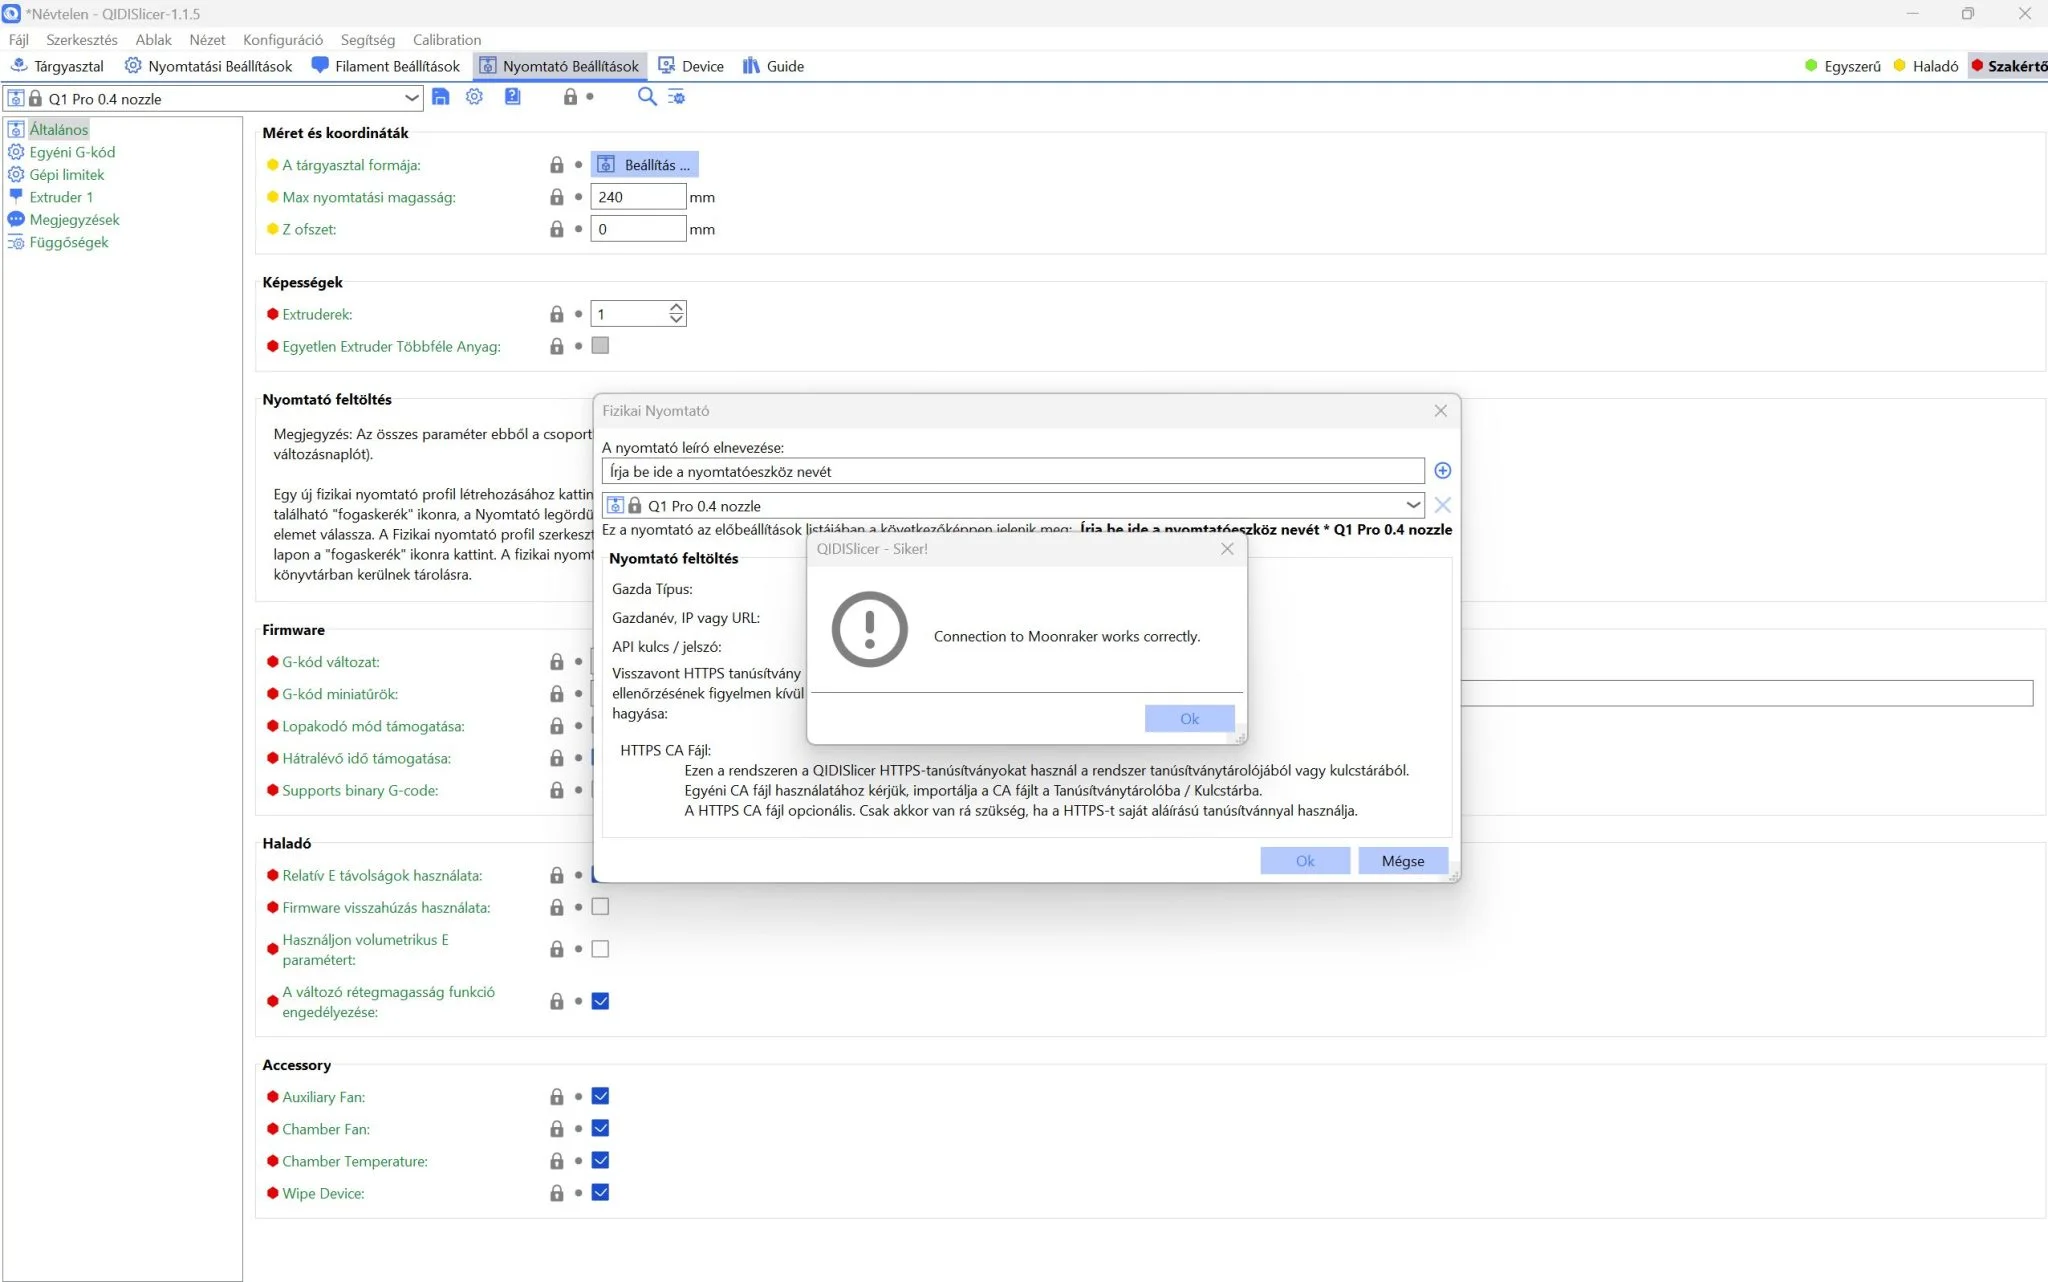Click the X icon beside dialog preset dropdown

[1442, 505]
